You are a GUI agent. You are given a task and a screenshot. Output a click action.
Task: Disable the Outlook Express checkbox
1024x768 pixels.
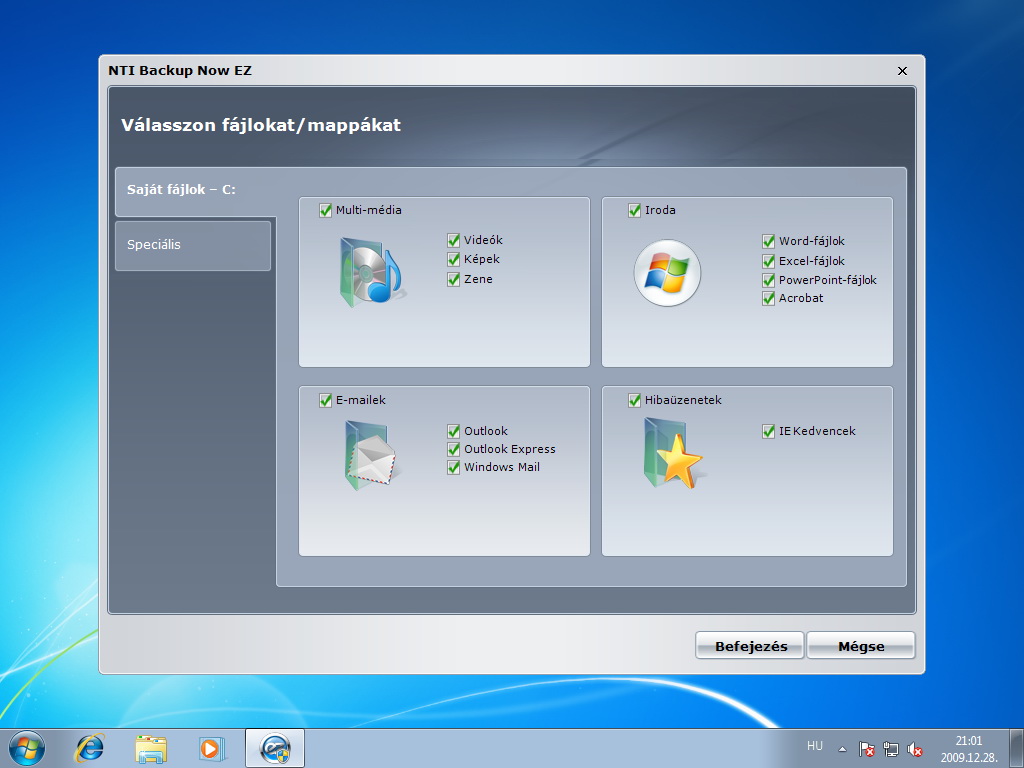click(453, 449)
